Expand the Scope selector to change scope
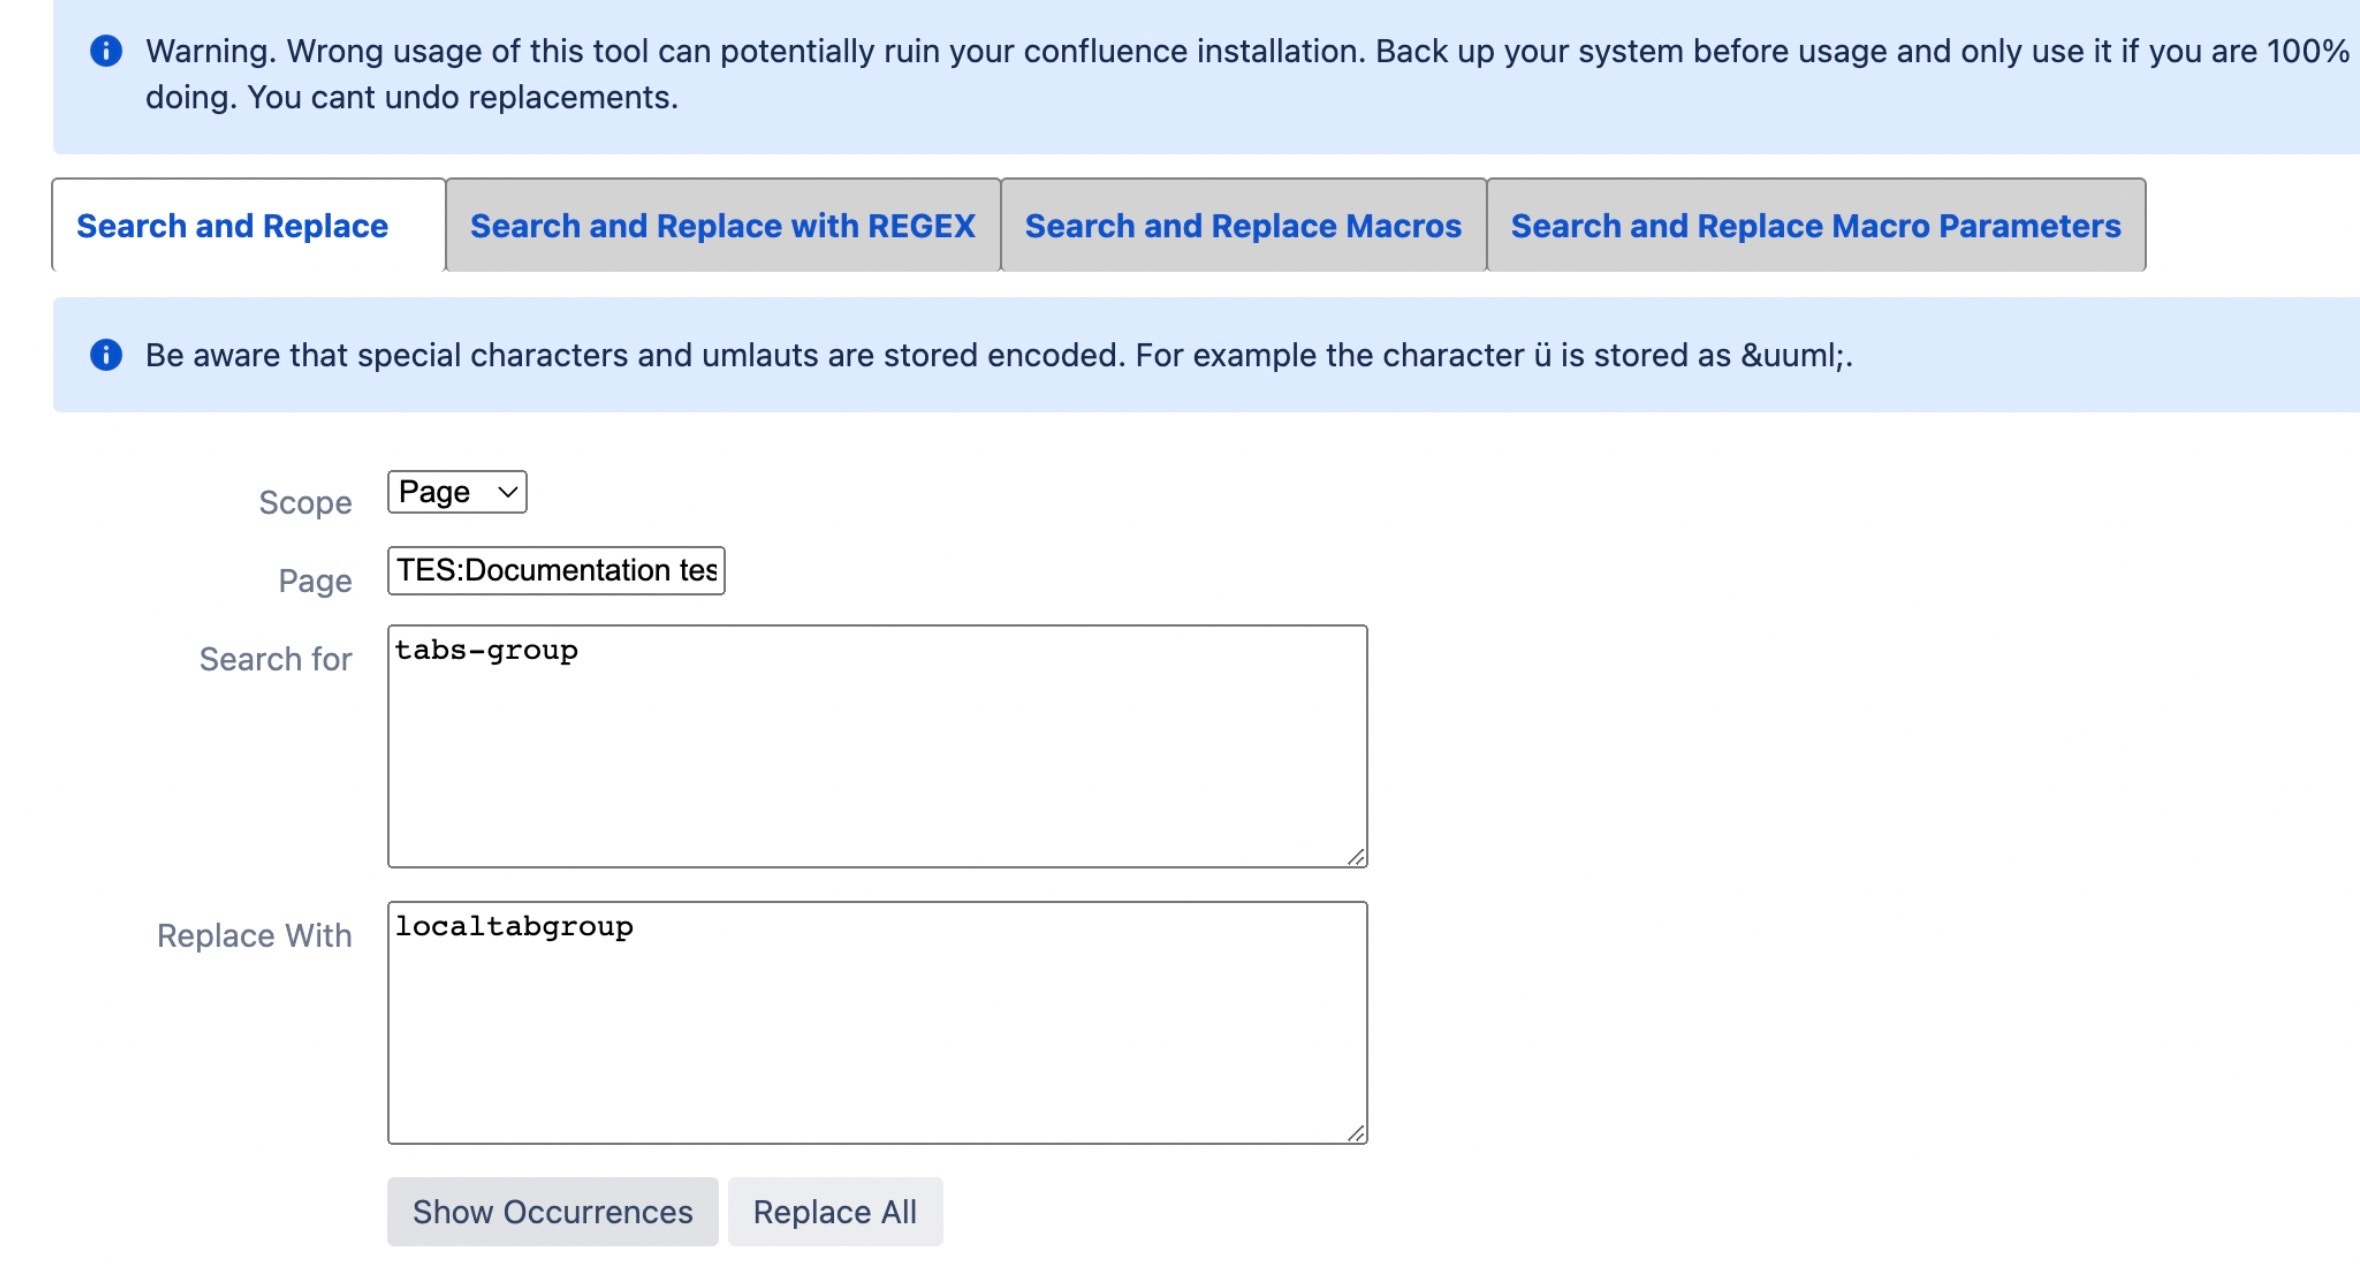Screen dimensions: 2360x1281 [x=455, y=491]
